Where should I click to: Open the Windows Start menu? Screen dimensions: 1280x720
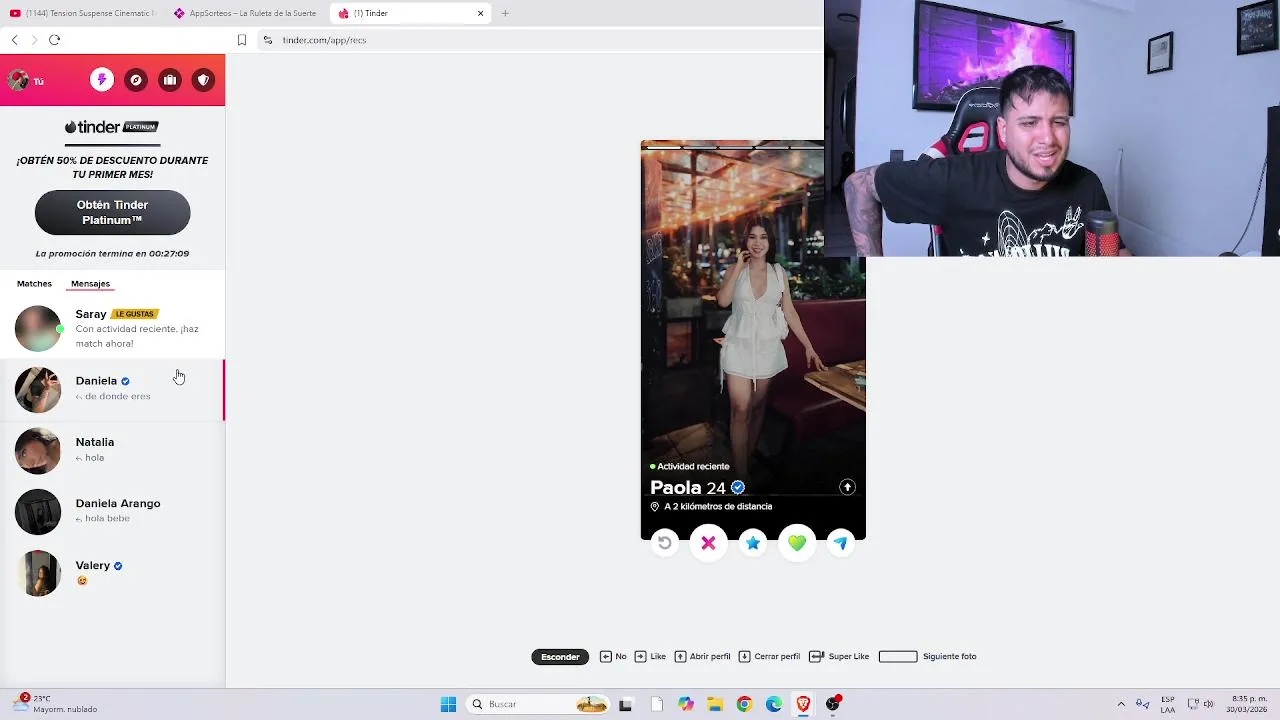point(448,704)
